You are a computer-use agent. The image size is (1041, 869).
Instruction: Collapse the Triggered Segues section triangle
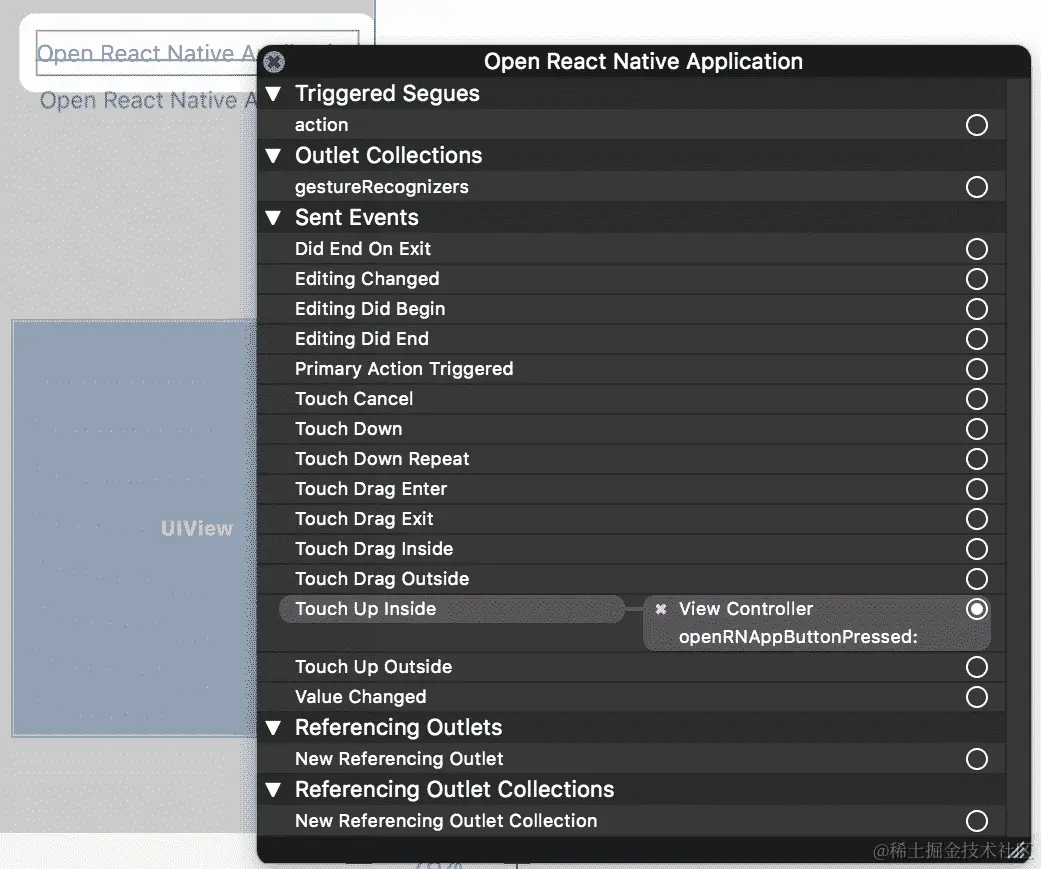click(x=274, y=94)
